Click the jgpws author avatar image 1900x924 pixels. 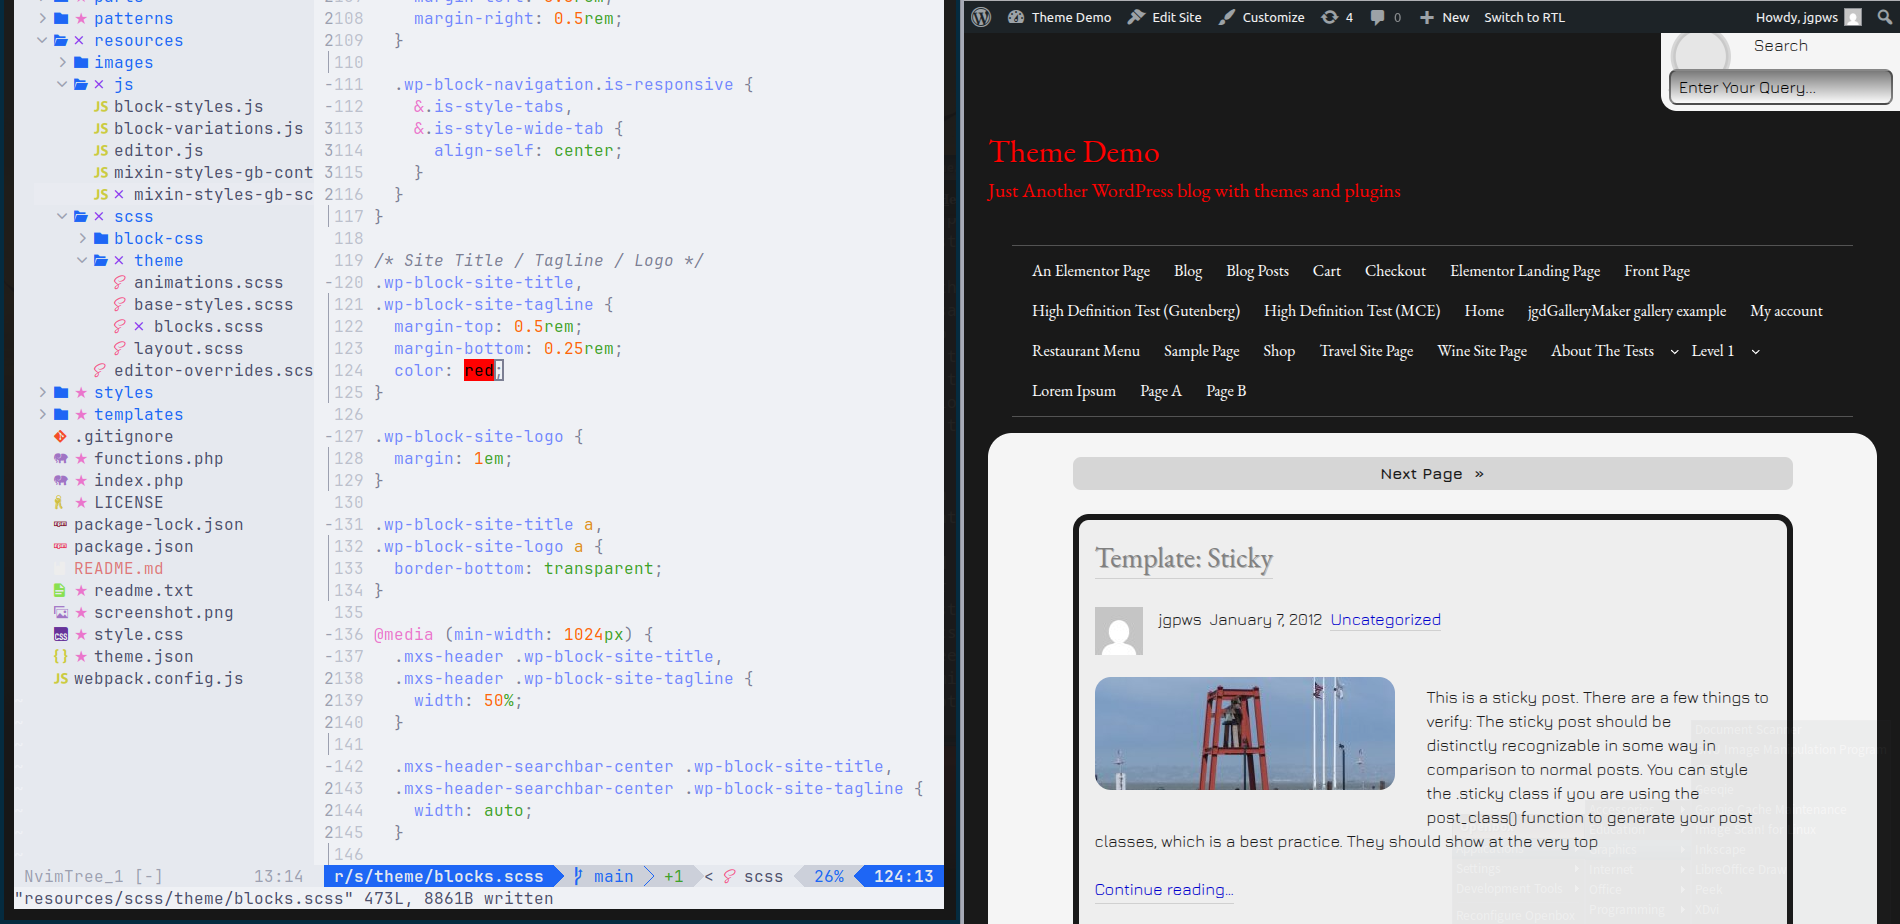(x=1118, y=631)
